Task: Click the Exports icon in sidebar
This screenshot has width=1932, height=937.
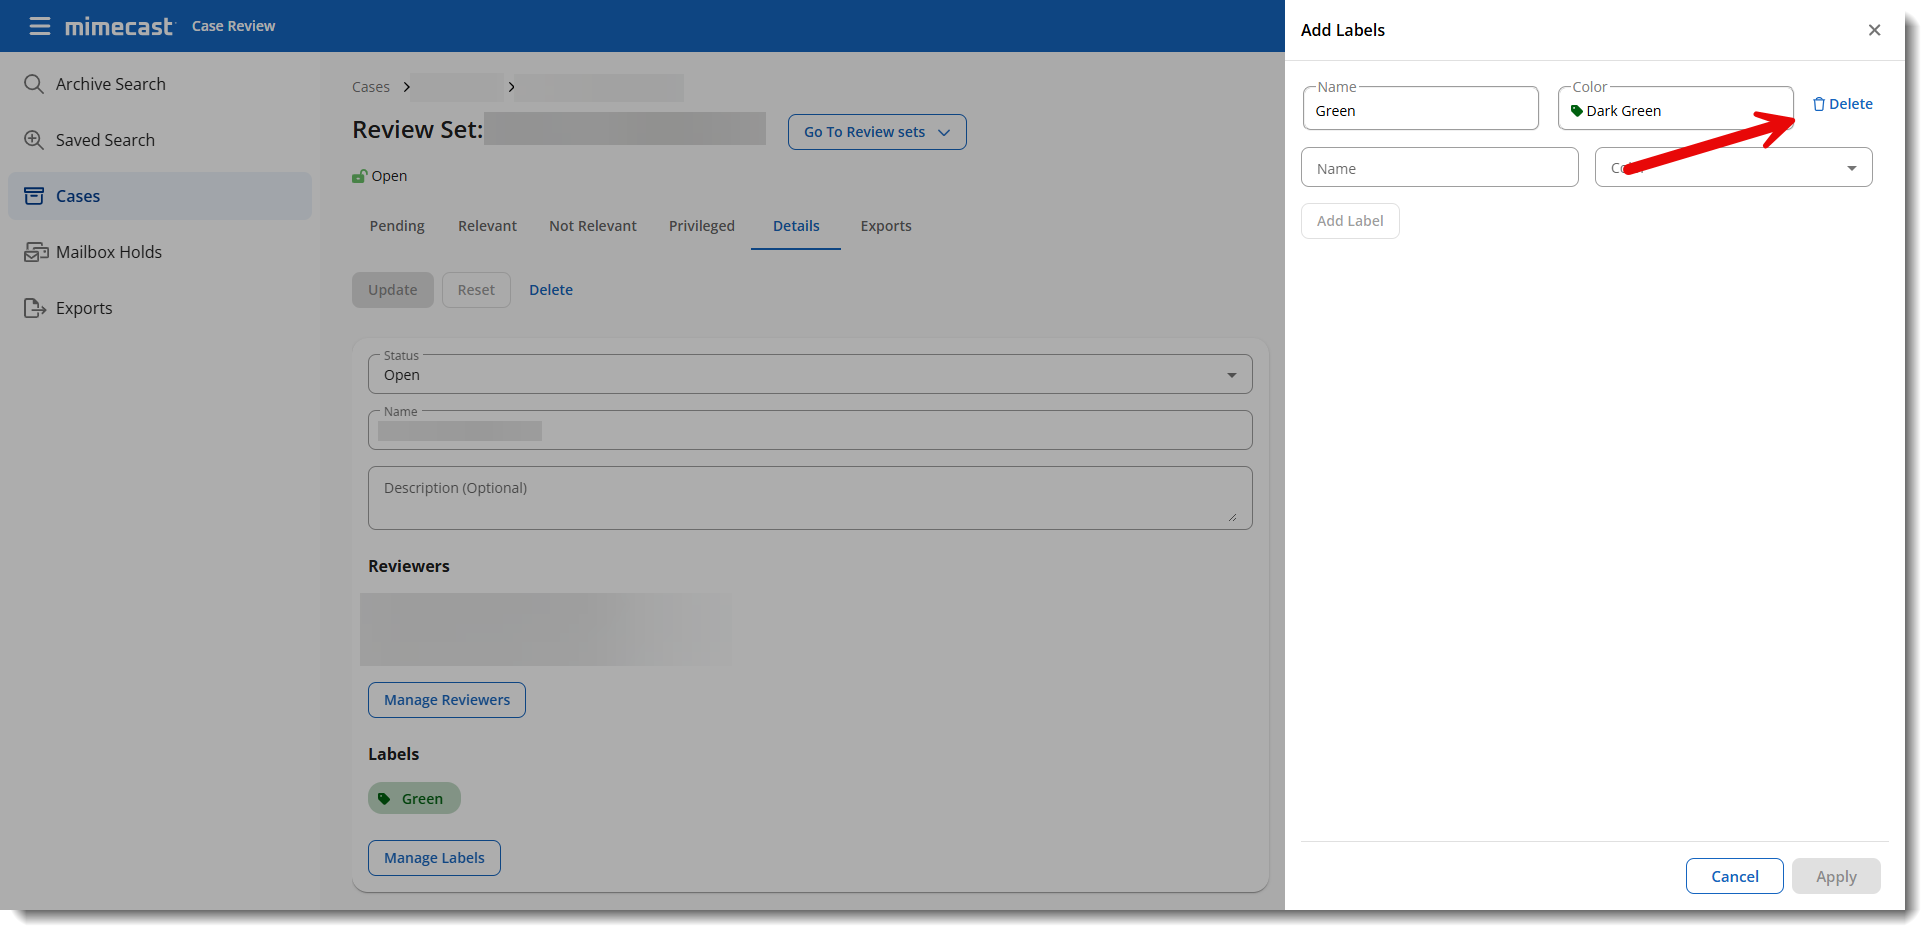Action: (35, 308)
